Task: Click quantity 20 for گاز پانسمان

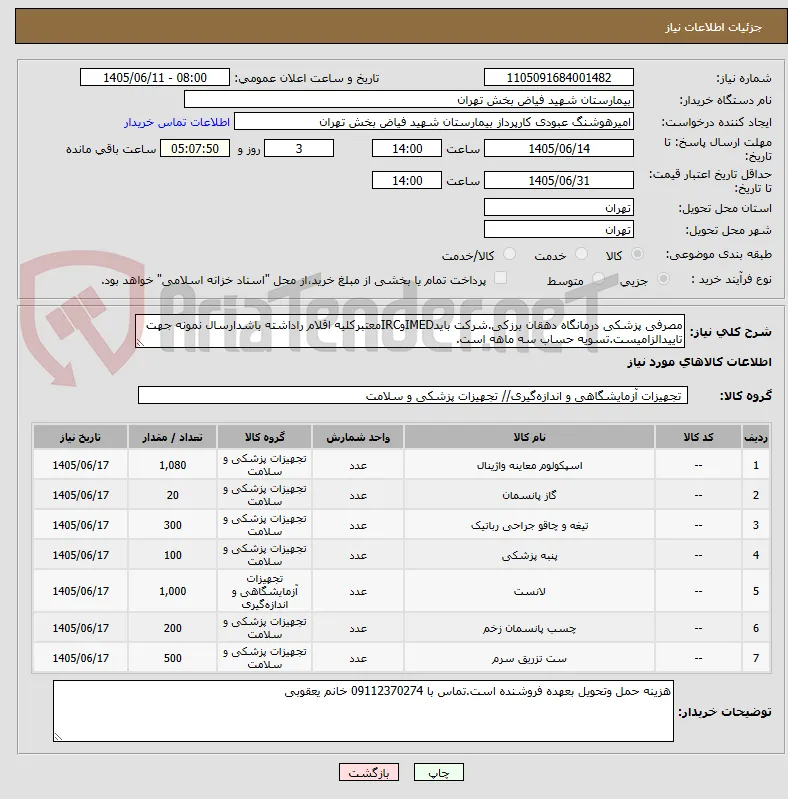Action: 173,495
